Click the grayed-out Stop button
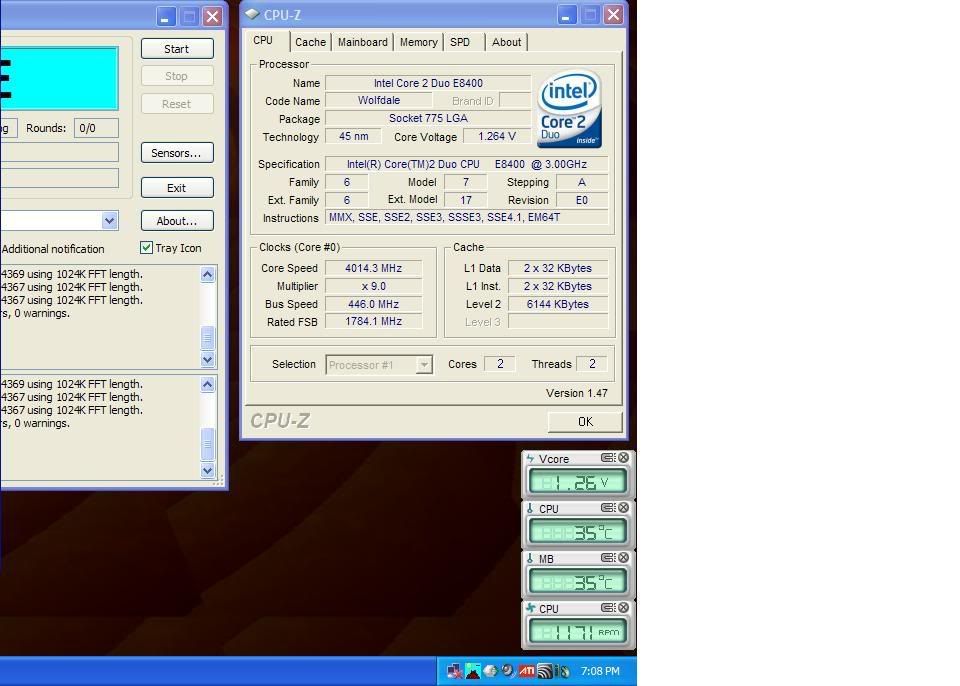This screenshot has width=960, height=686. pos(177,76)
